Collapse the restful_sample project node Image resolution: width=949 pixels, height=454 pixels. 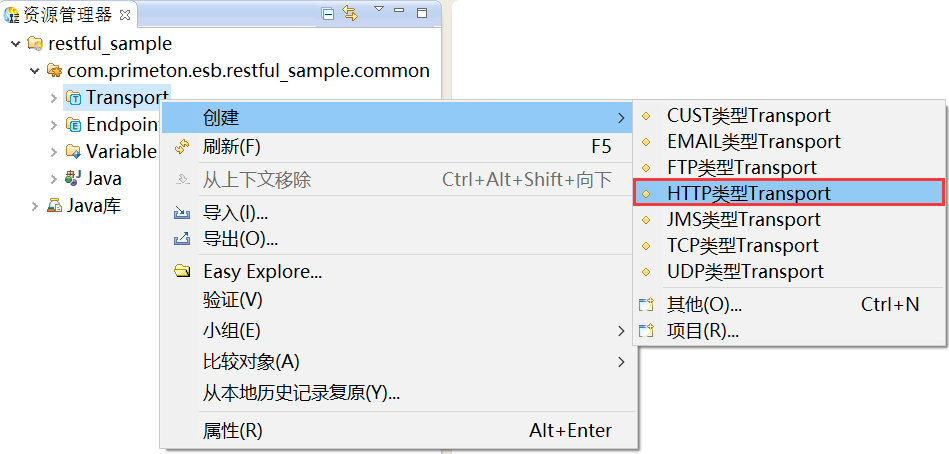16,44
